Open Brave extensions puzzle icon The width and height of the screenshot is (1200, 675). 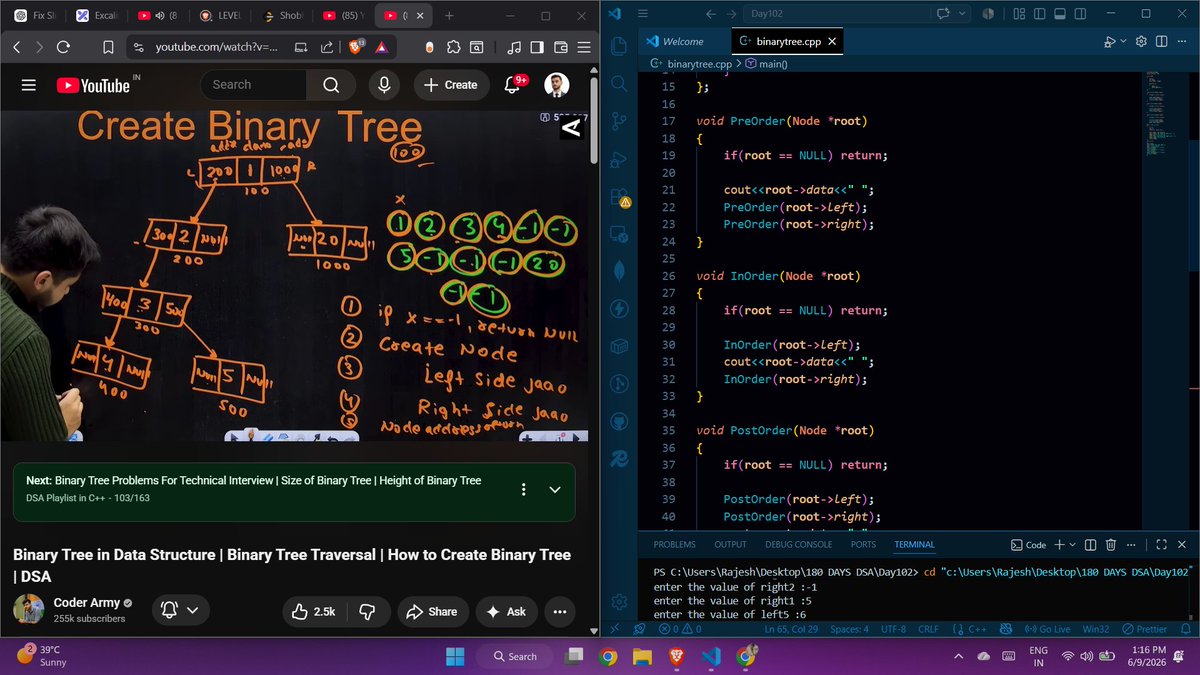(453, 47)
